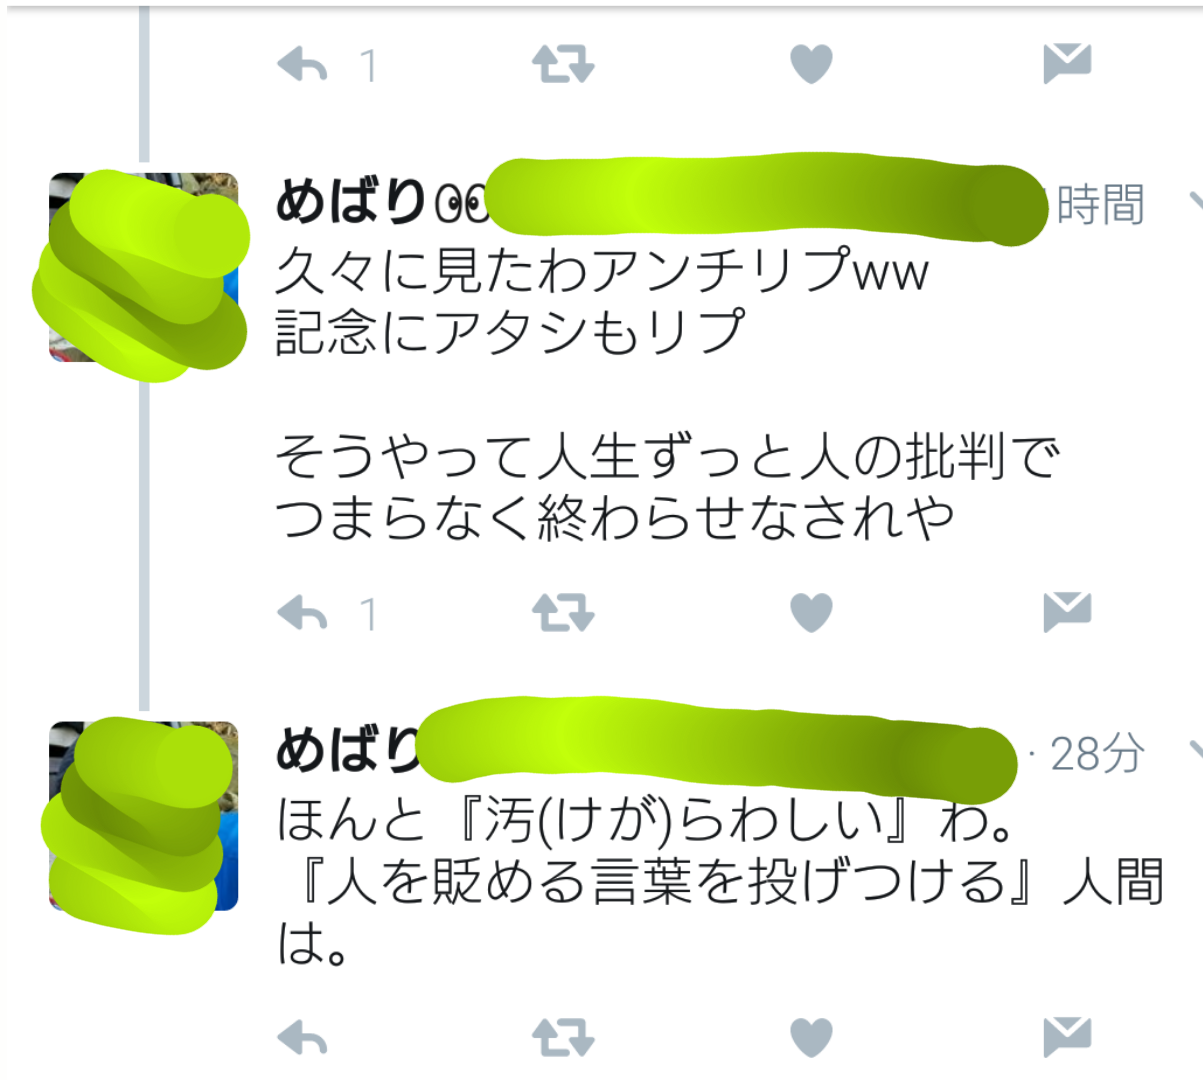Retweet the tweet ending つまらなく終わらせなされや
Image resolution: width=1203 pixels, height=1080 pixels.
(563, 613)
